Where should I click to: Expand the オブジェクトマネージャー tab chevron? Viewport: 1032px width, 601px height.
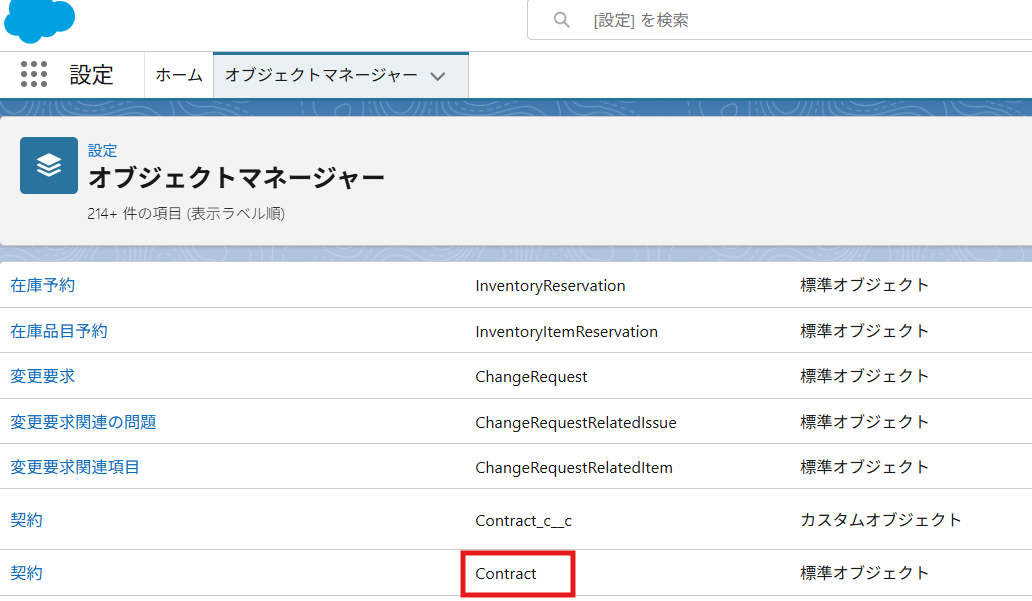[x=437, y=76]
